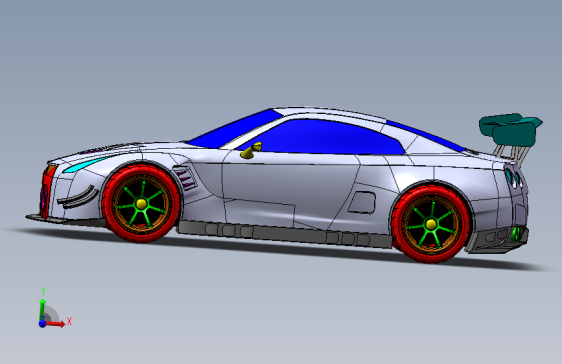The width and height of the screenshot is (562, 364).
Task: Select the rear diffuser
Action: tap(496, 241)
